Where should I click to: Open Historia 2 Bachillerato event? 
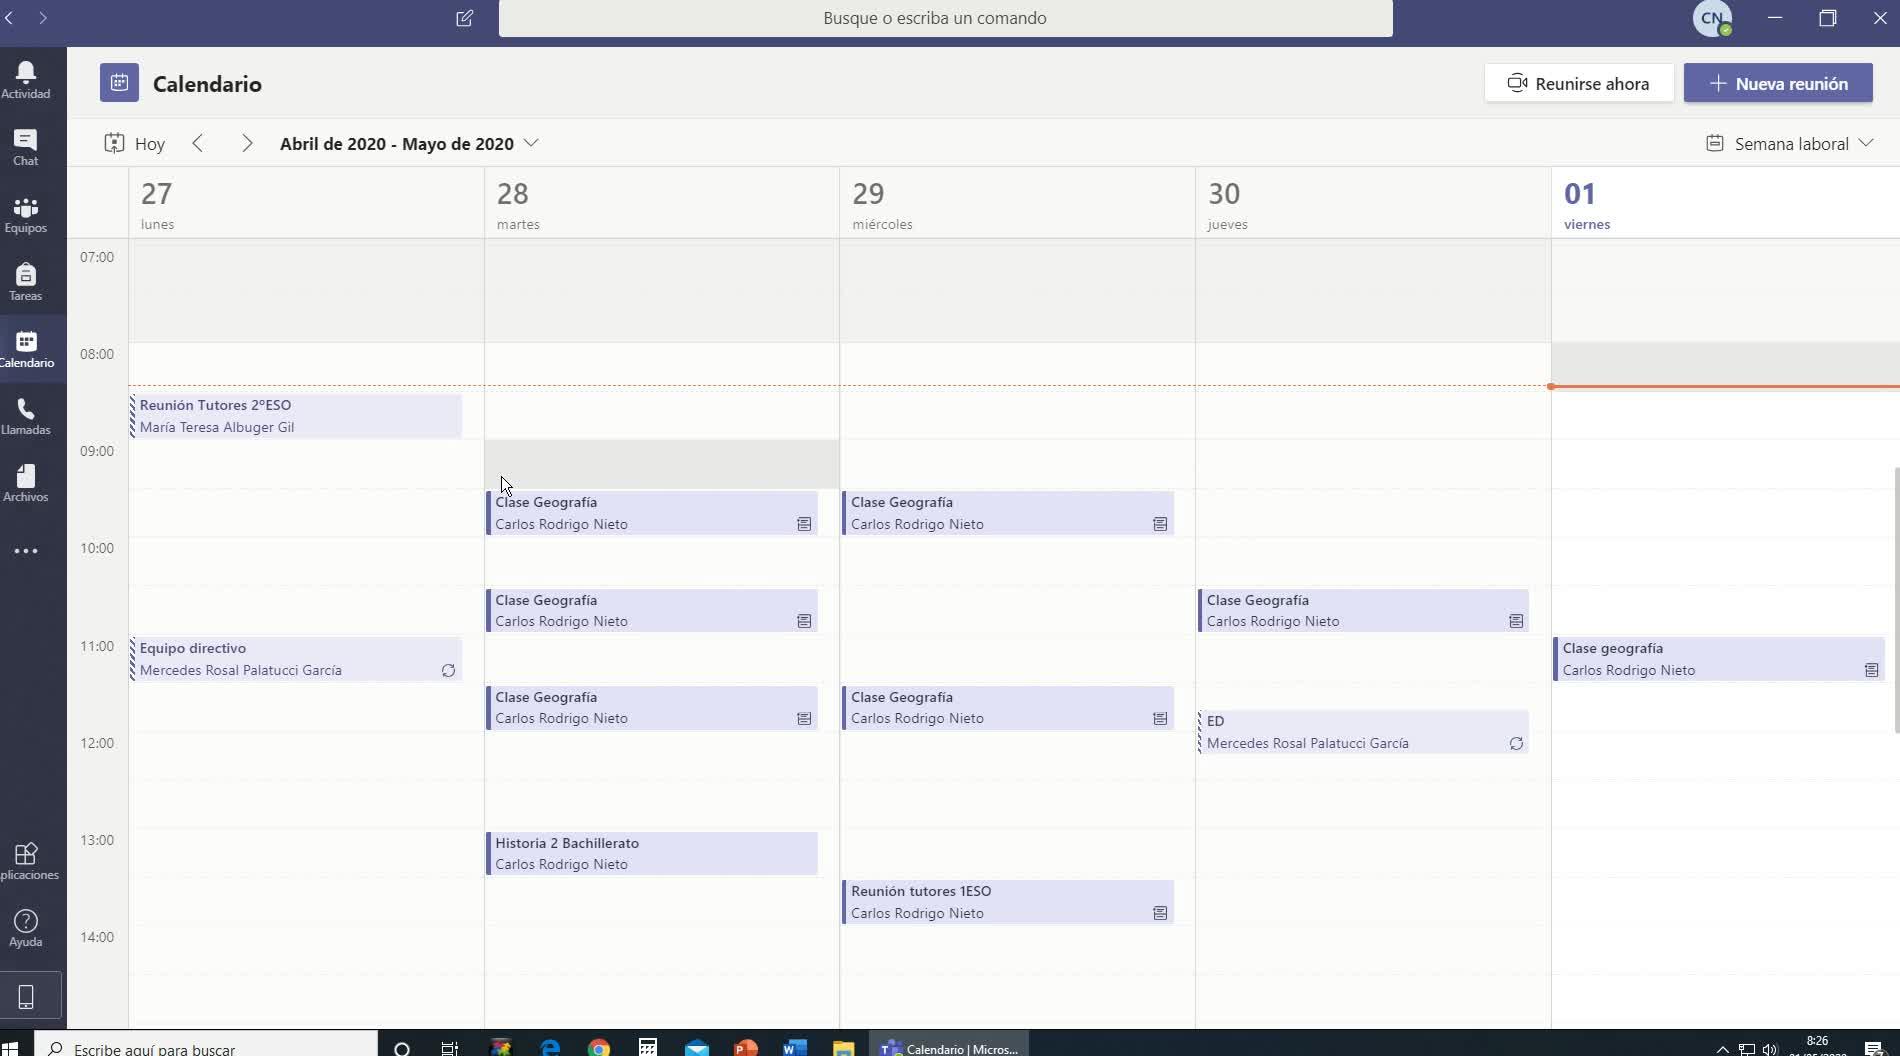click(x=652, y=853)
